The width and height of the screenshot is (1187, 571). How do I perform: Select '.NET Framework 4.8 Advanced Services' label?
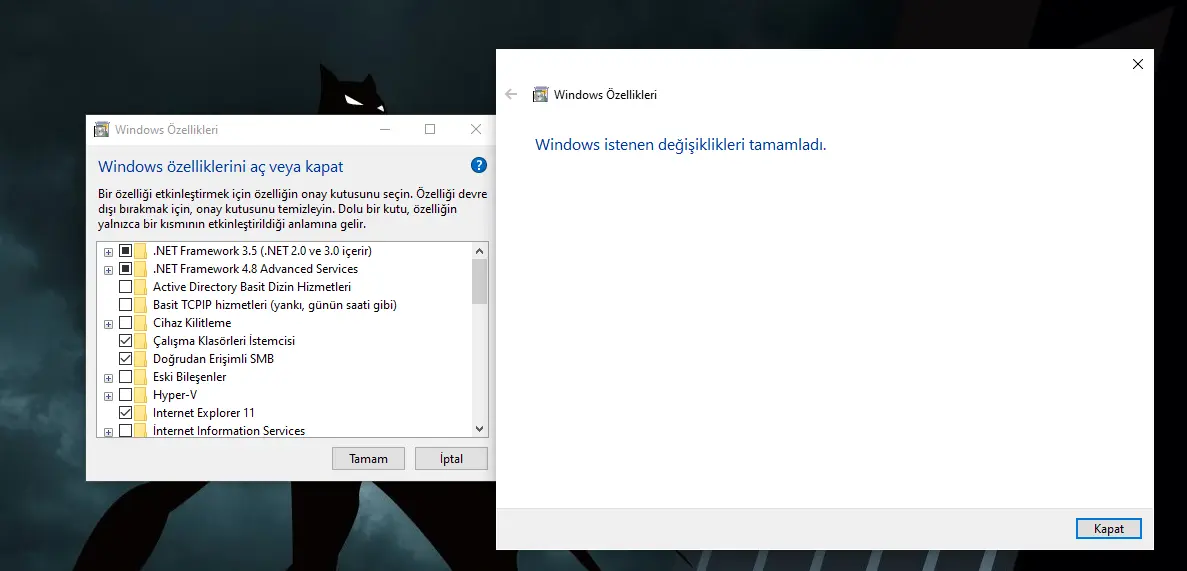click(x=255, y=269)
